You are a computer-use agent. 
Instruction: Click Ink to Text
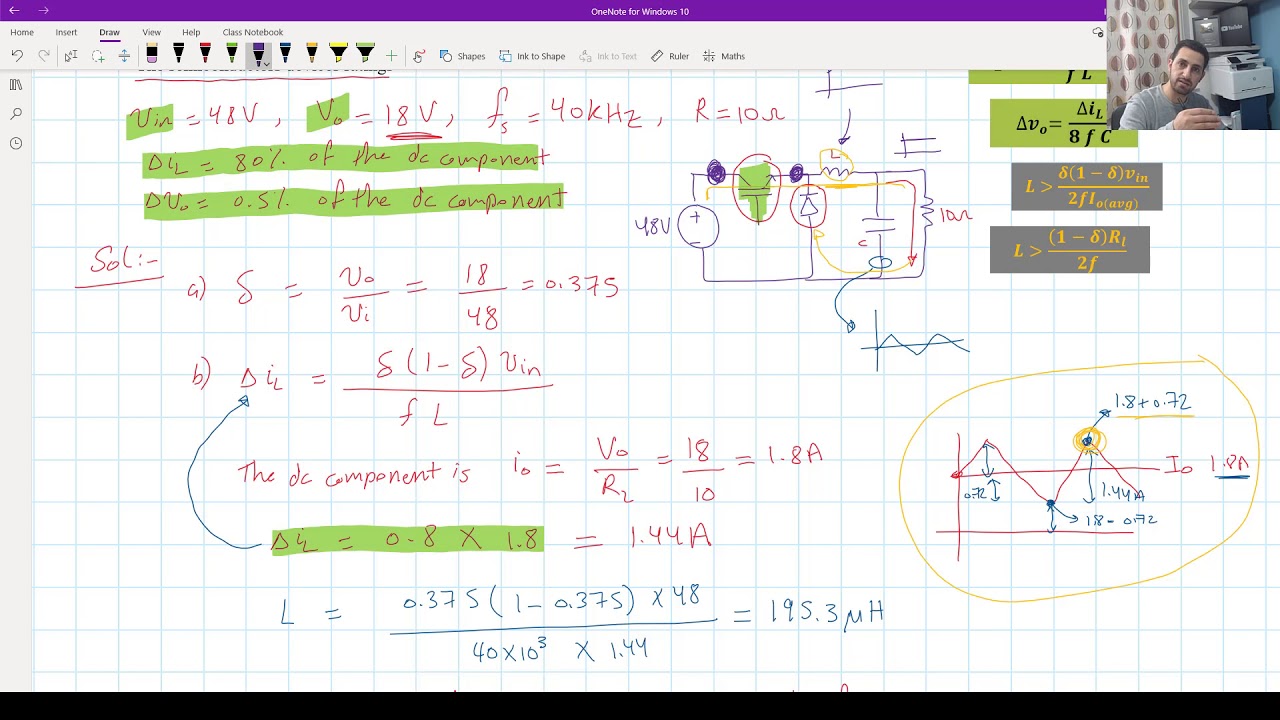click(608, 56)
